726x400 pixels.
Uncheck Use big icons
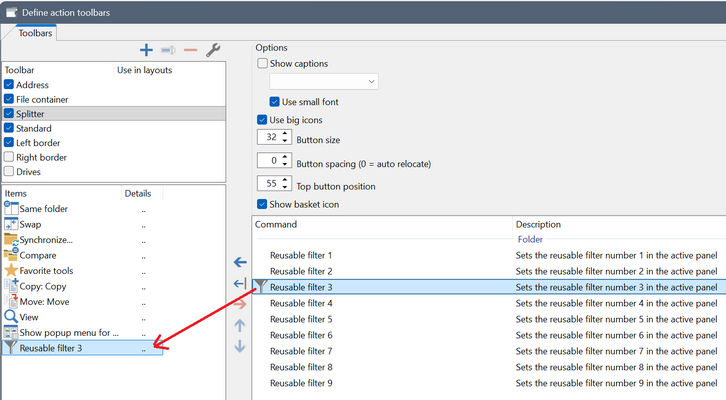[263, 120]
